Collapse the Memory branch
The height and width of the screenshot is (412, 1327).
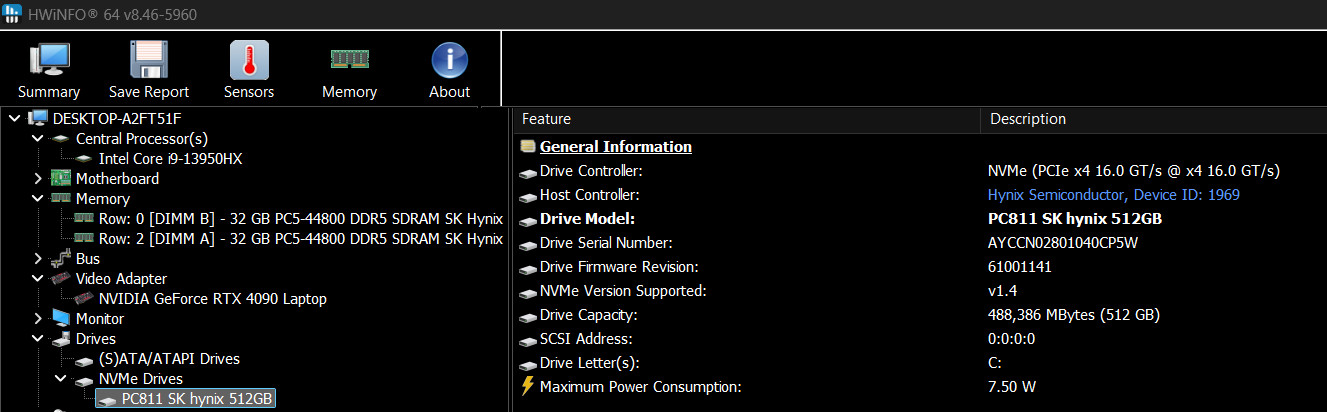(38, 198)
